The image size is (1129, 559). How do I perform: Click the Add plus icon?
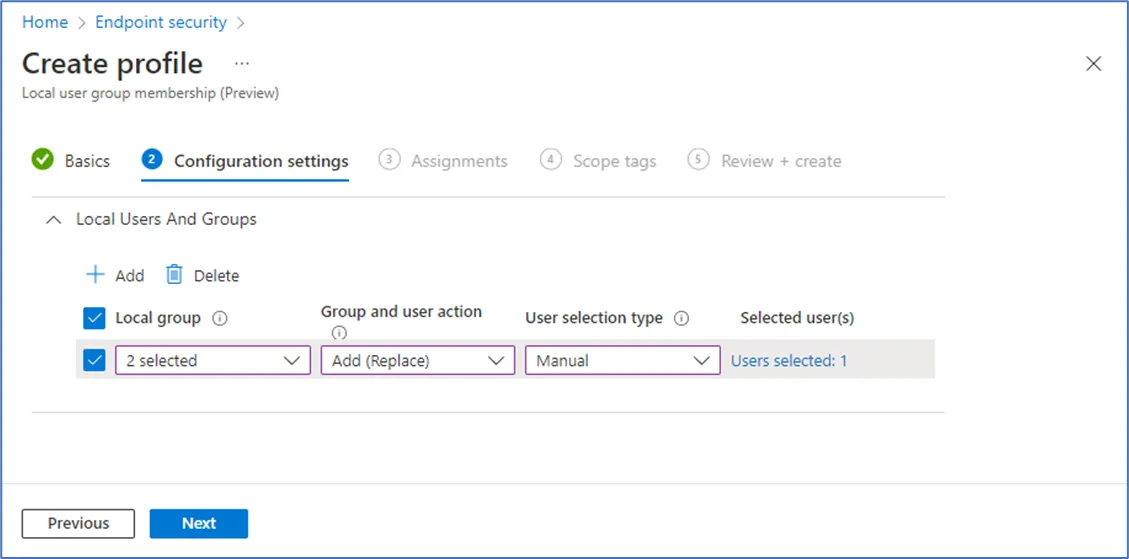point(95,275)
